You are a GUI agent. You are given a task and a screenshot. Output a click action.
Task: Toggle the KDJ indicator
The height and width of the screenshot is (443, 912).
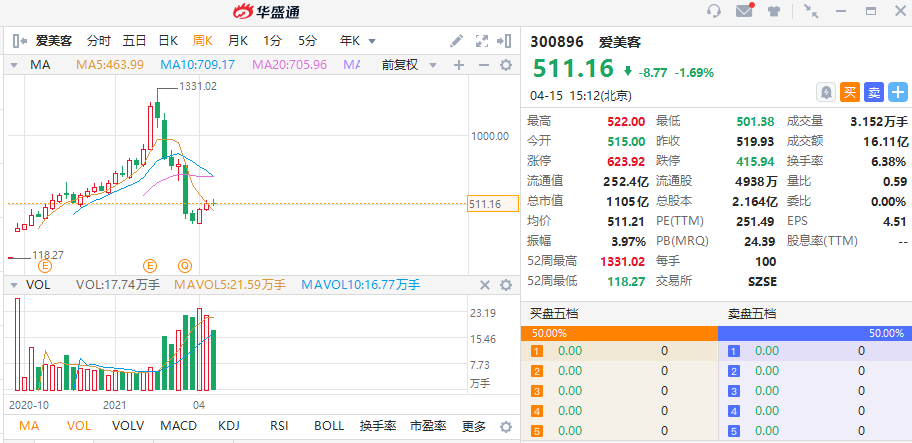[x=229, y=425]
